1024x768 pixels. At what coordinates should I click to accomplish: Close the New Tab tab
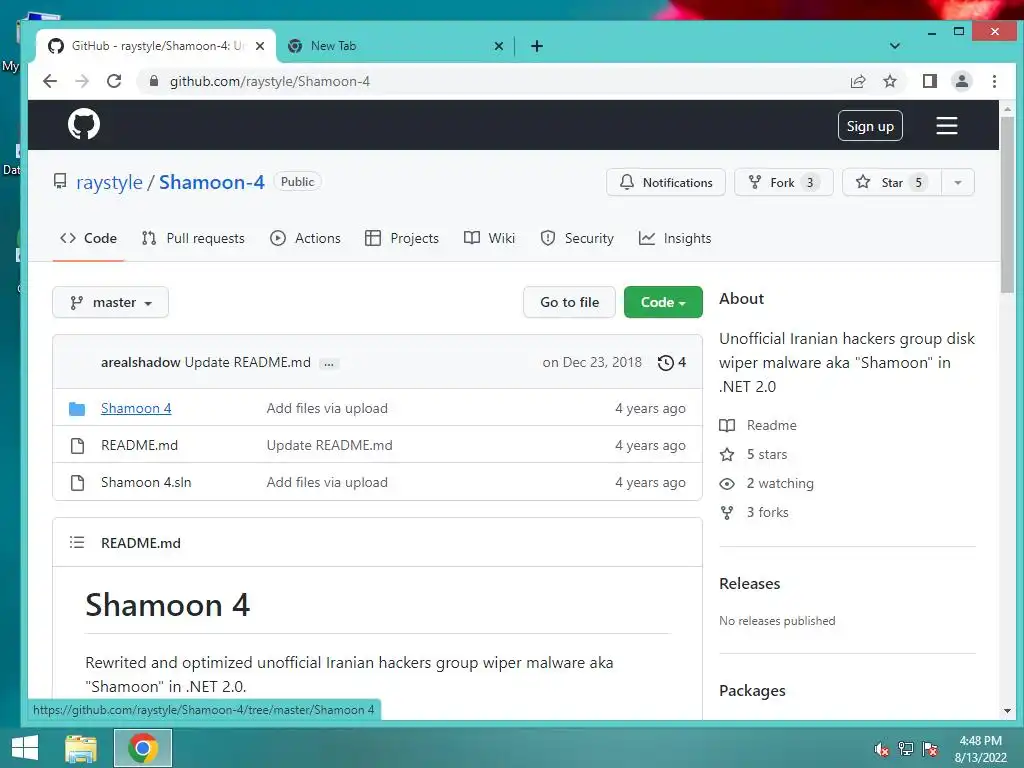point(498,46)
